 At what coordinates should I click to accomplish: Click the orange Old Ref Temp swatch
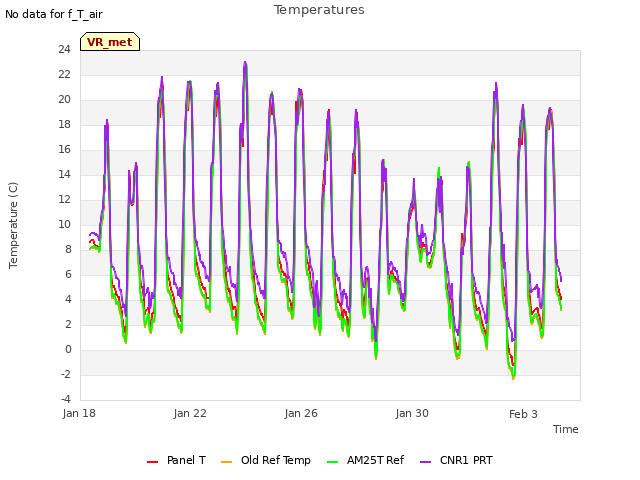pyautogui.click(x=226, y=462)
